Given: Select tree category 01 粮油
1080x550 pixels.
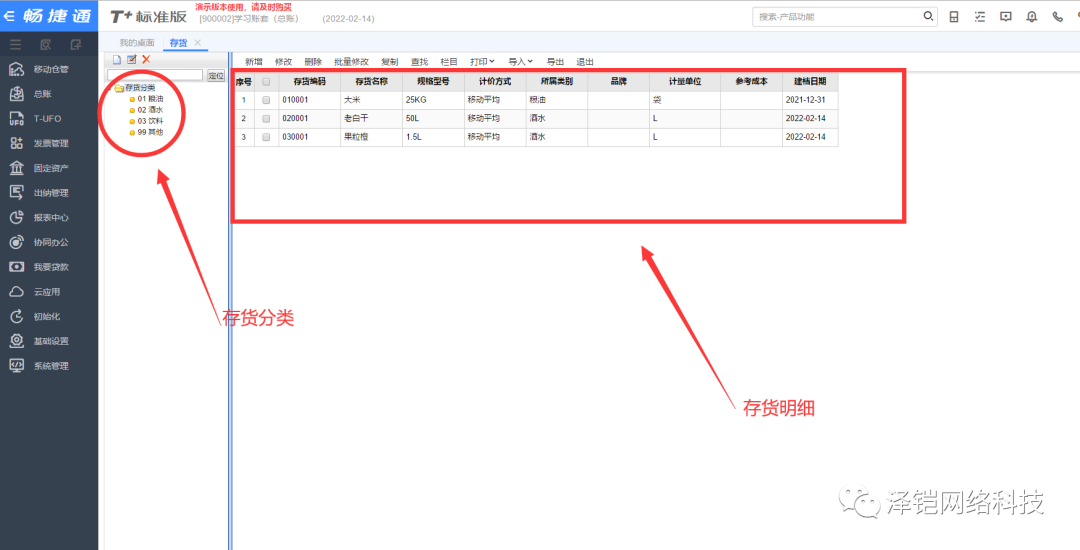Looking at the screenshot, I should (x=150, y=98).
